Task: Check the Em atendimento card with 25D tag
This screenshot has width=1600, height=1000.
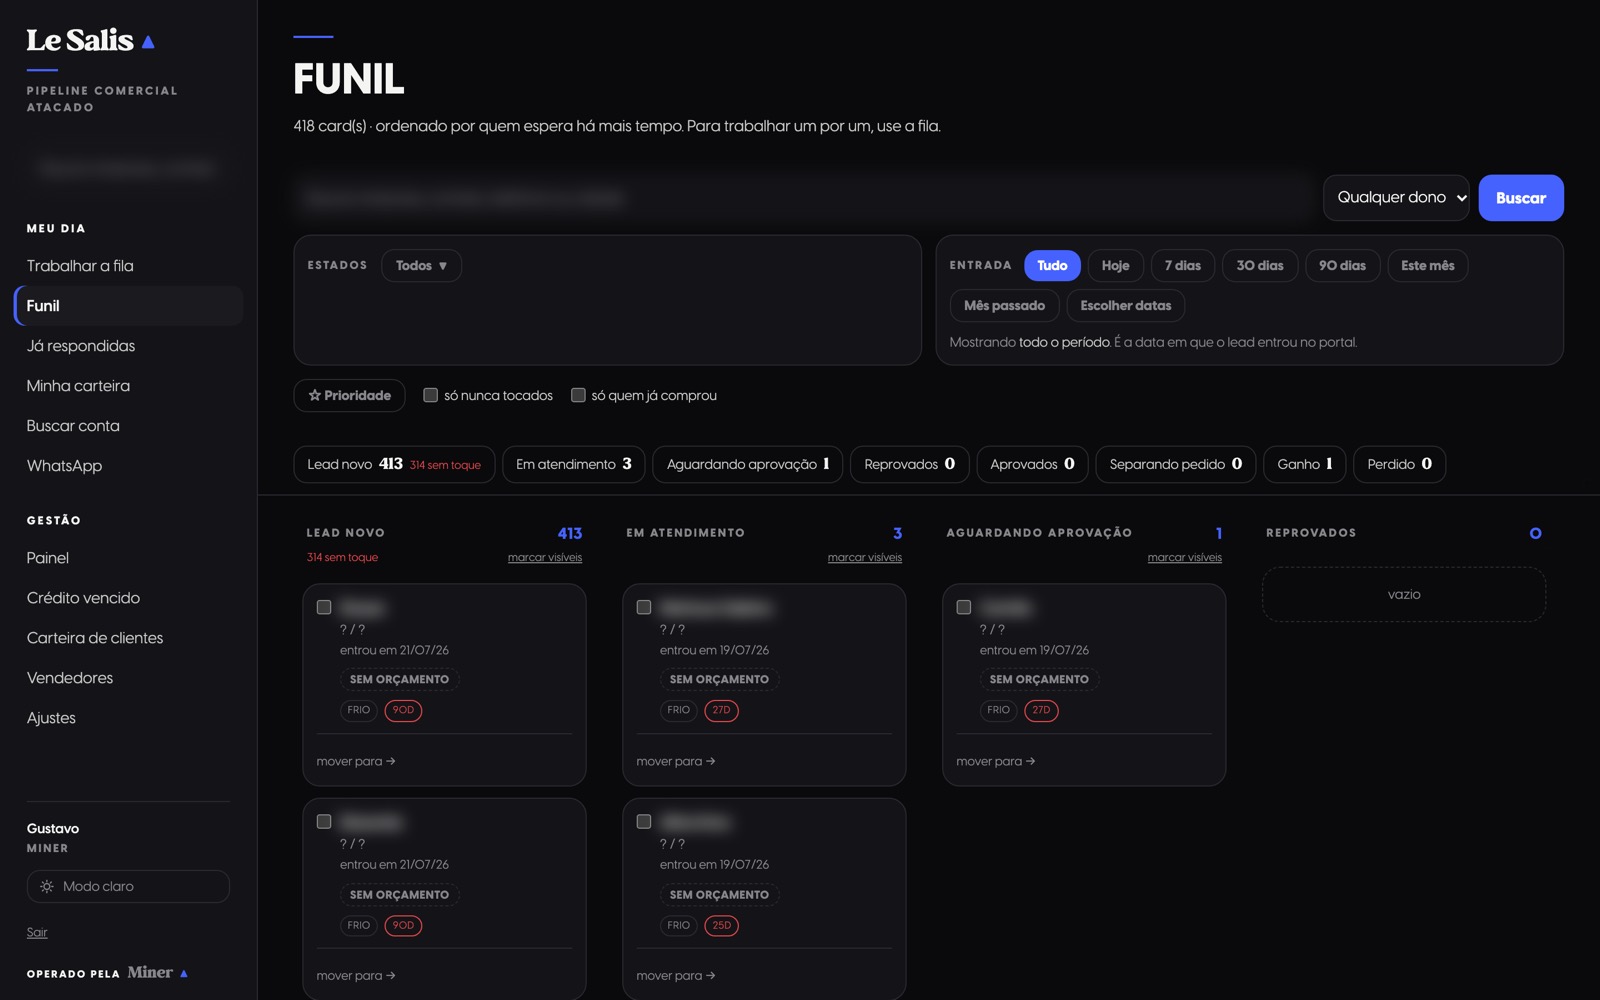Action: click(644, 822)
